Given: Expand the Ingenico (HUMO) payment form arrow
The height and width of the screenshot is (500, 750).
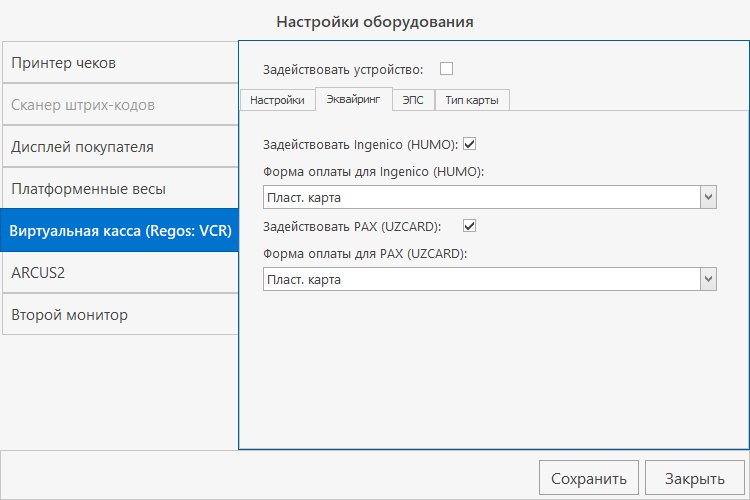Looking at the screenshot, I should 708,198.
